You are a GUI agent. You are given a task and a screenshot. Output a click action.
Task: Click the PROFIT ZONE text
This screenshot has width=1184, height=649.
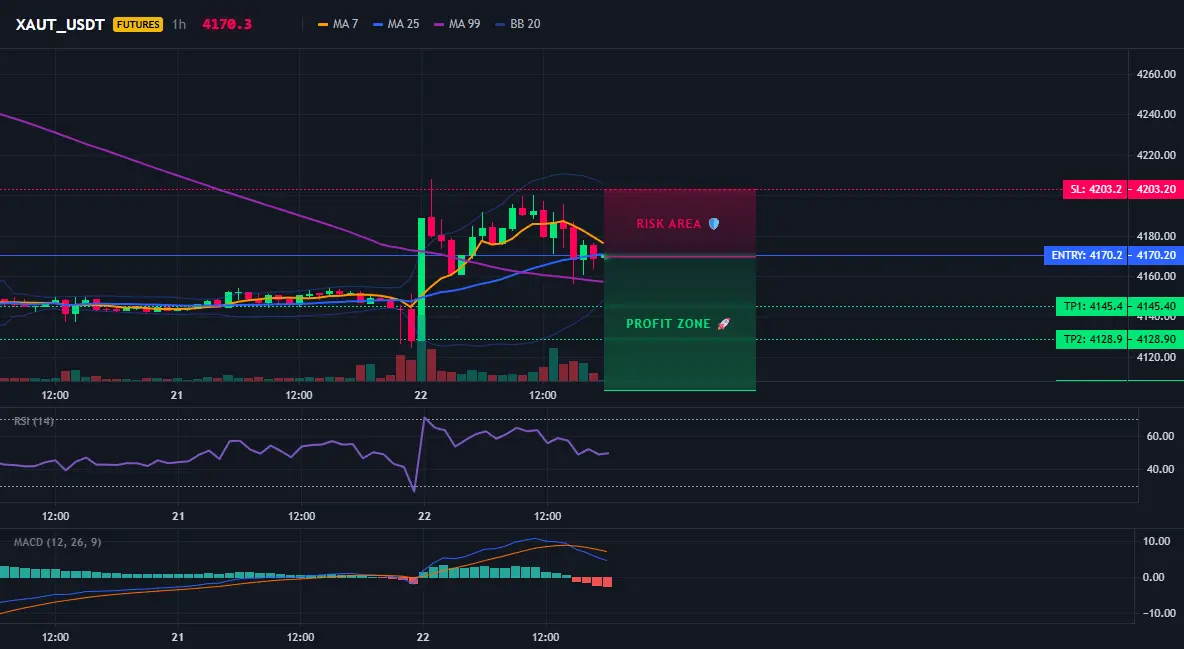[668, 323]
